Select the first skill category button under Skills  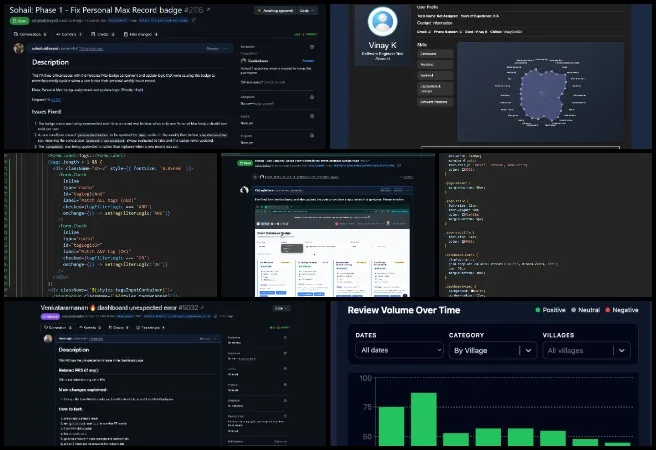tap(435, 54)
